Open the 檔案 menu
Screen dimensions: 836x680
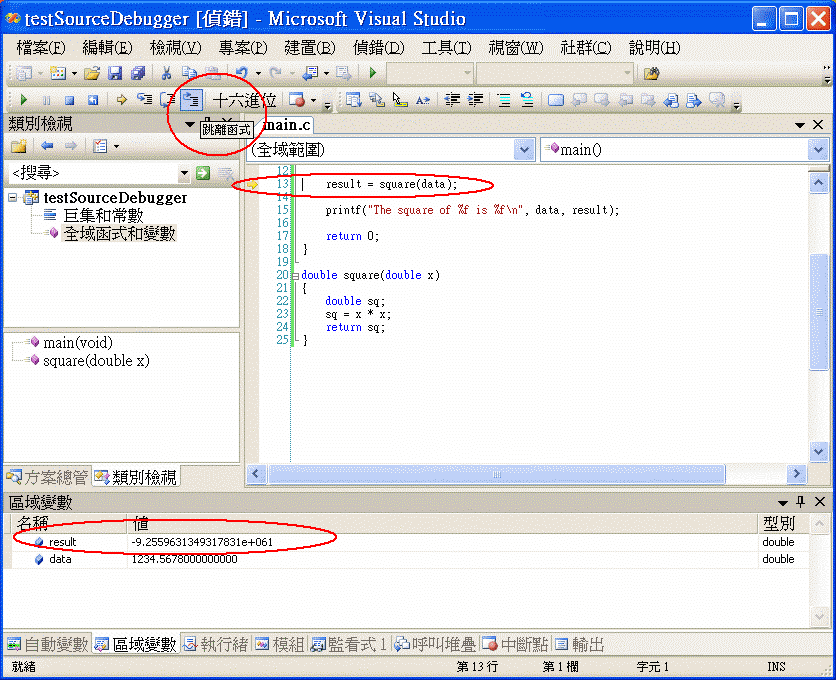coord(41,48)
